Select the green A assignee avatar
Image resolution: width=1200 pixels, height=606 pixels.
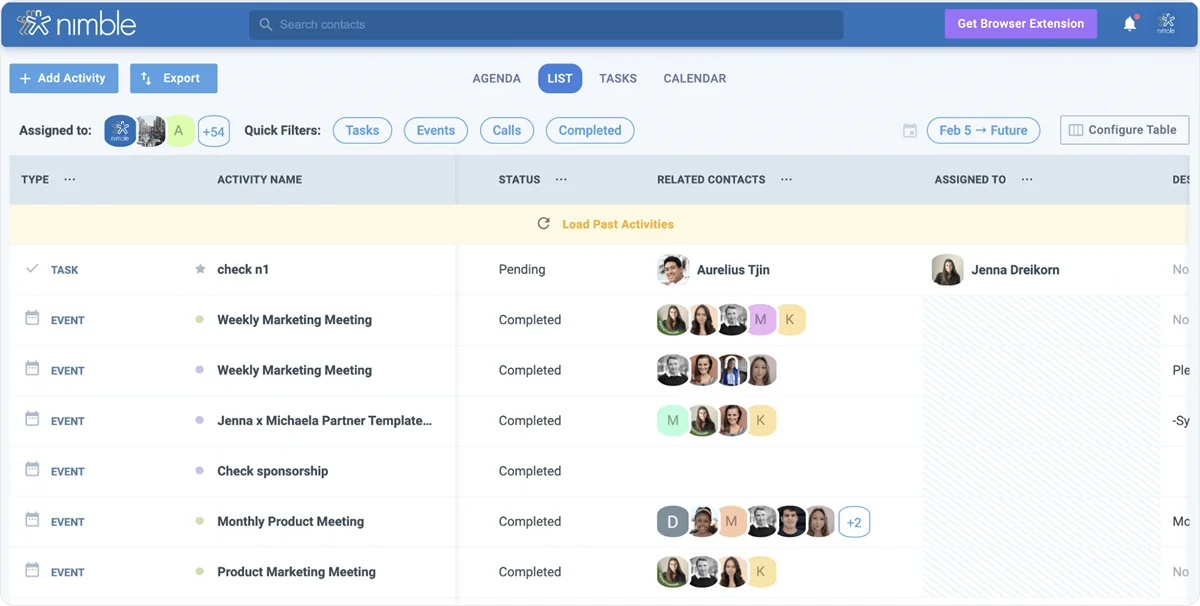[179, 130]
